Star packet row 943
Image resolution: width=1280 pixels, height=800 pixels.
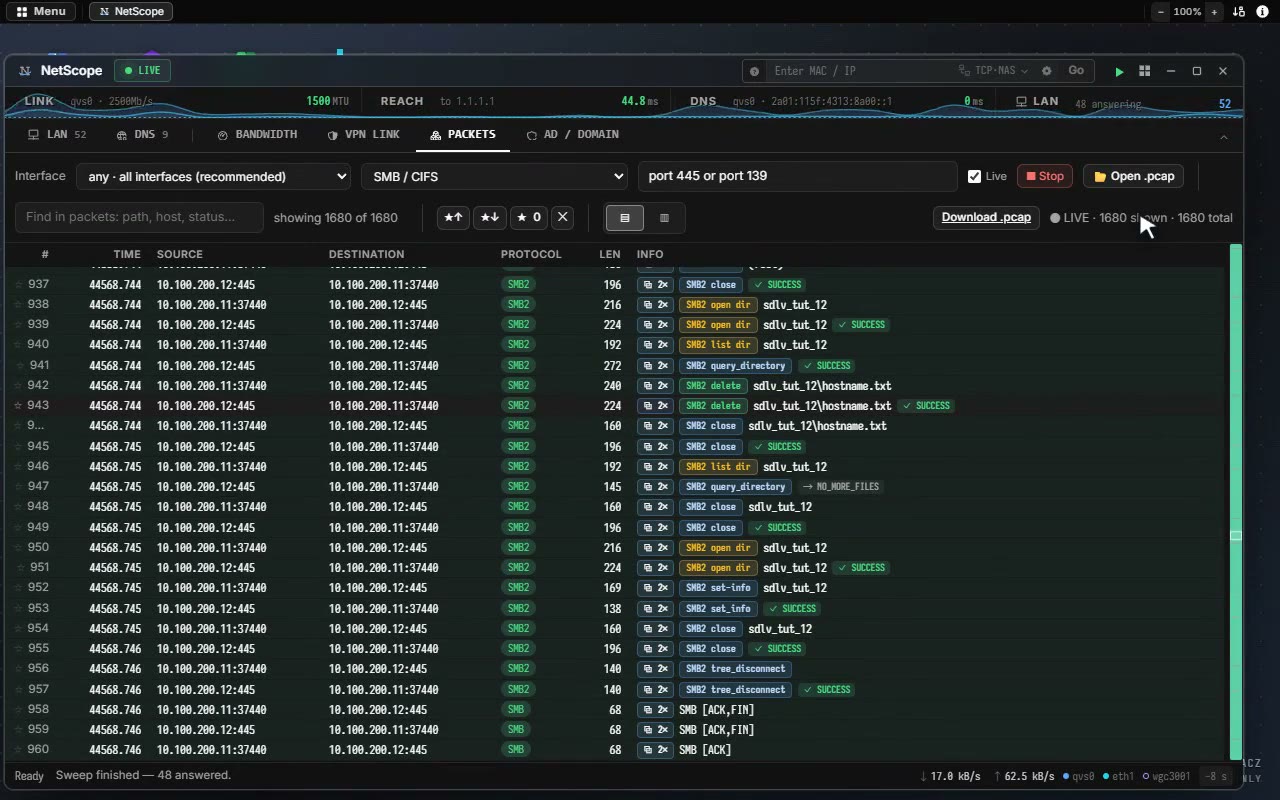[x=18, y=406]
